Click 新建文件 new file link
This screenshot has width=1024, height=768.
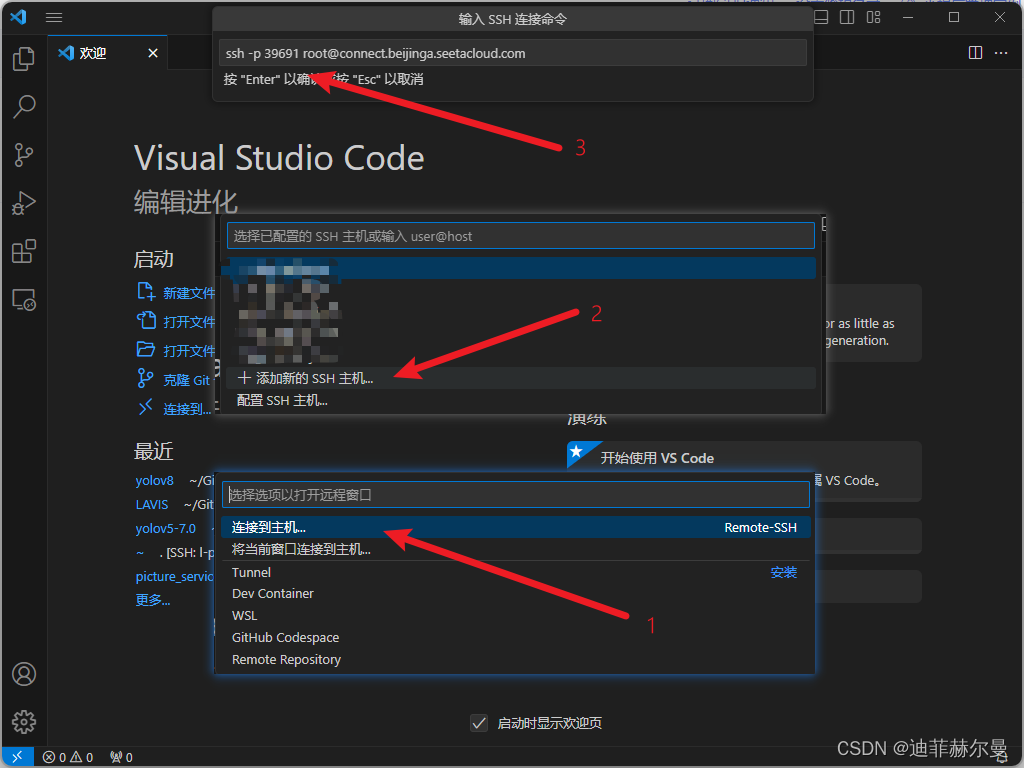[176, 293]
